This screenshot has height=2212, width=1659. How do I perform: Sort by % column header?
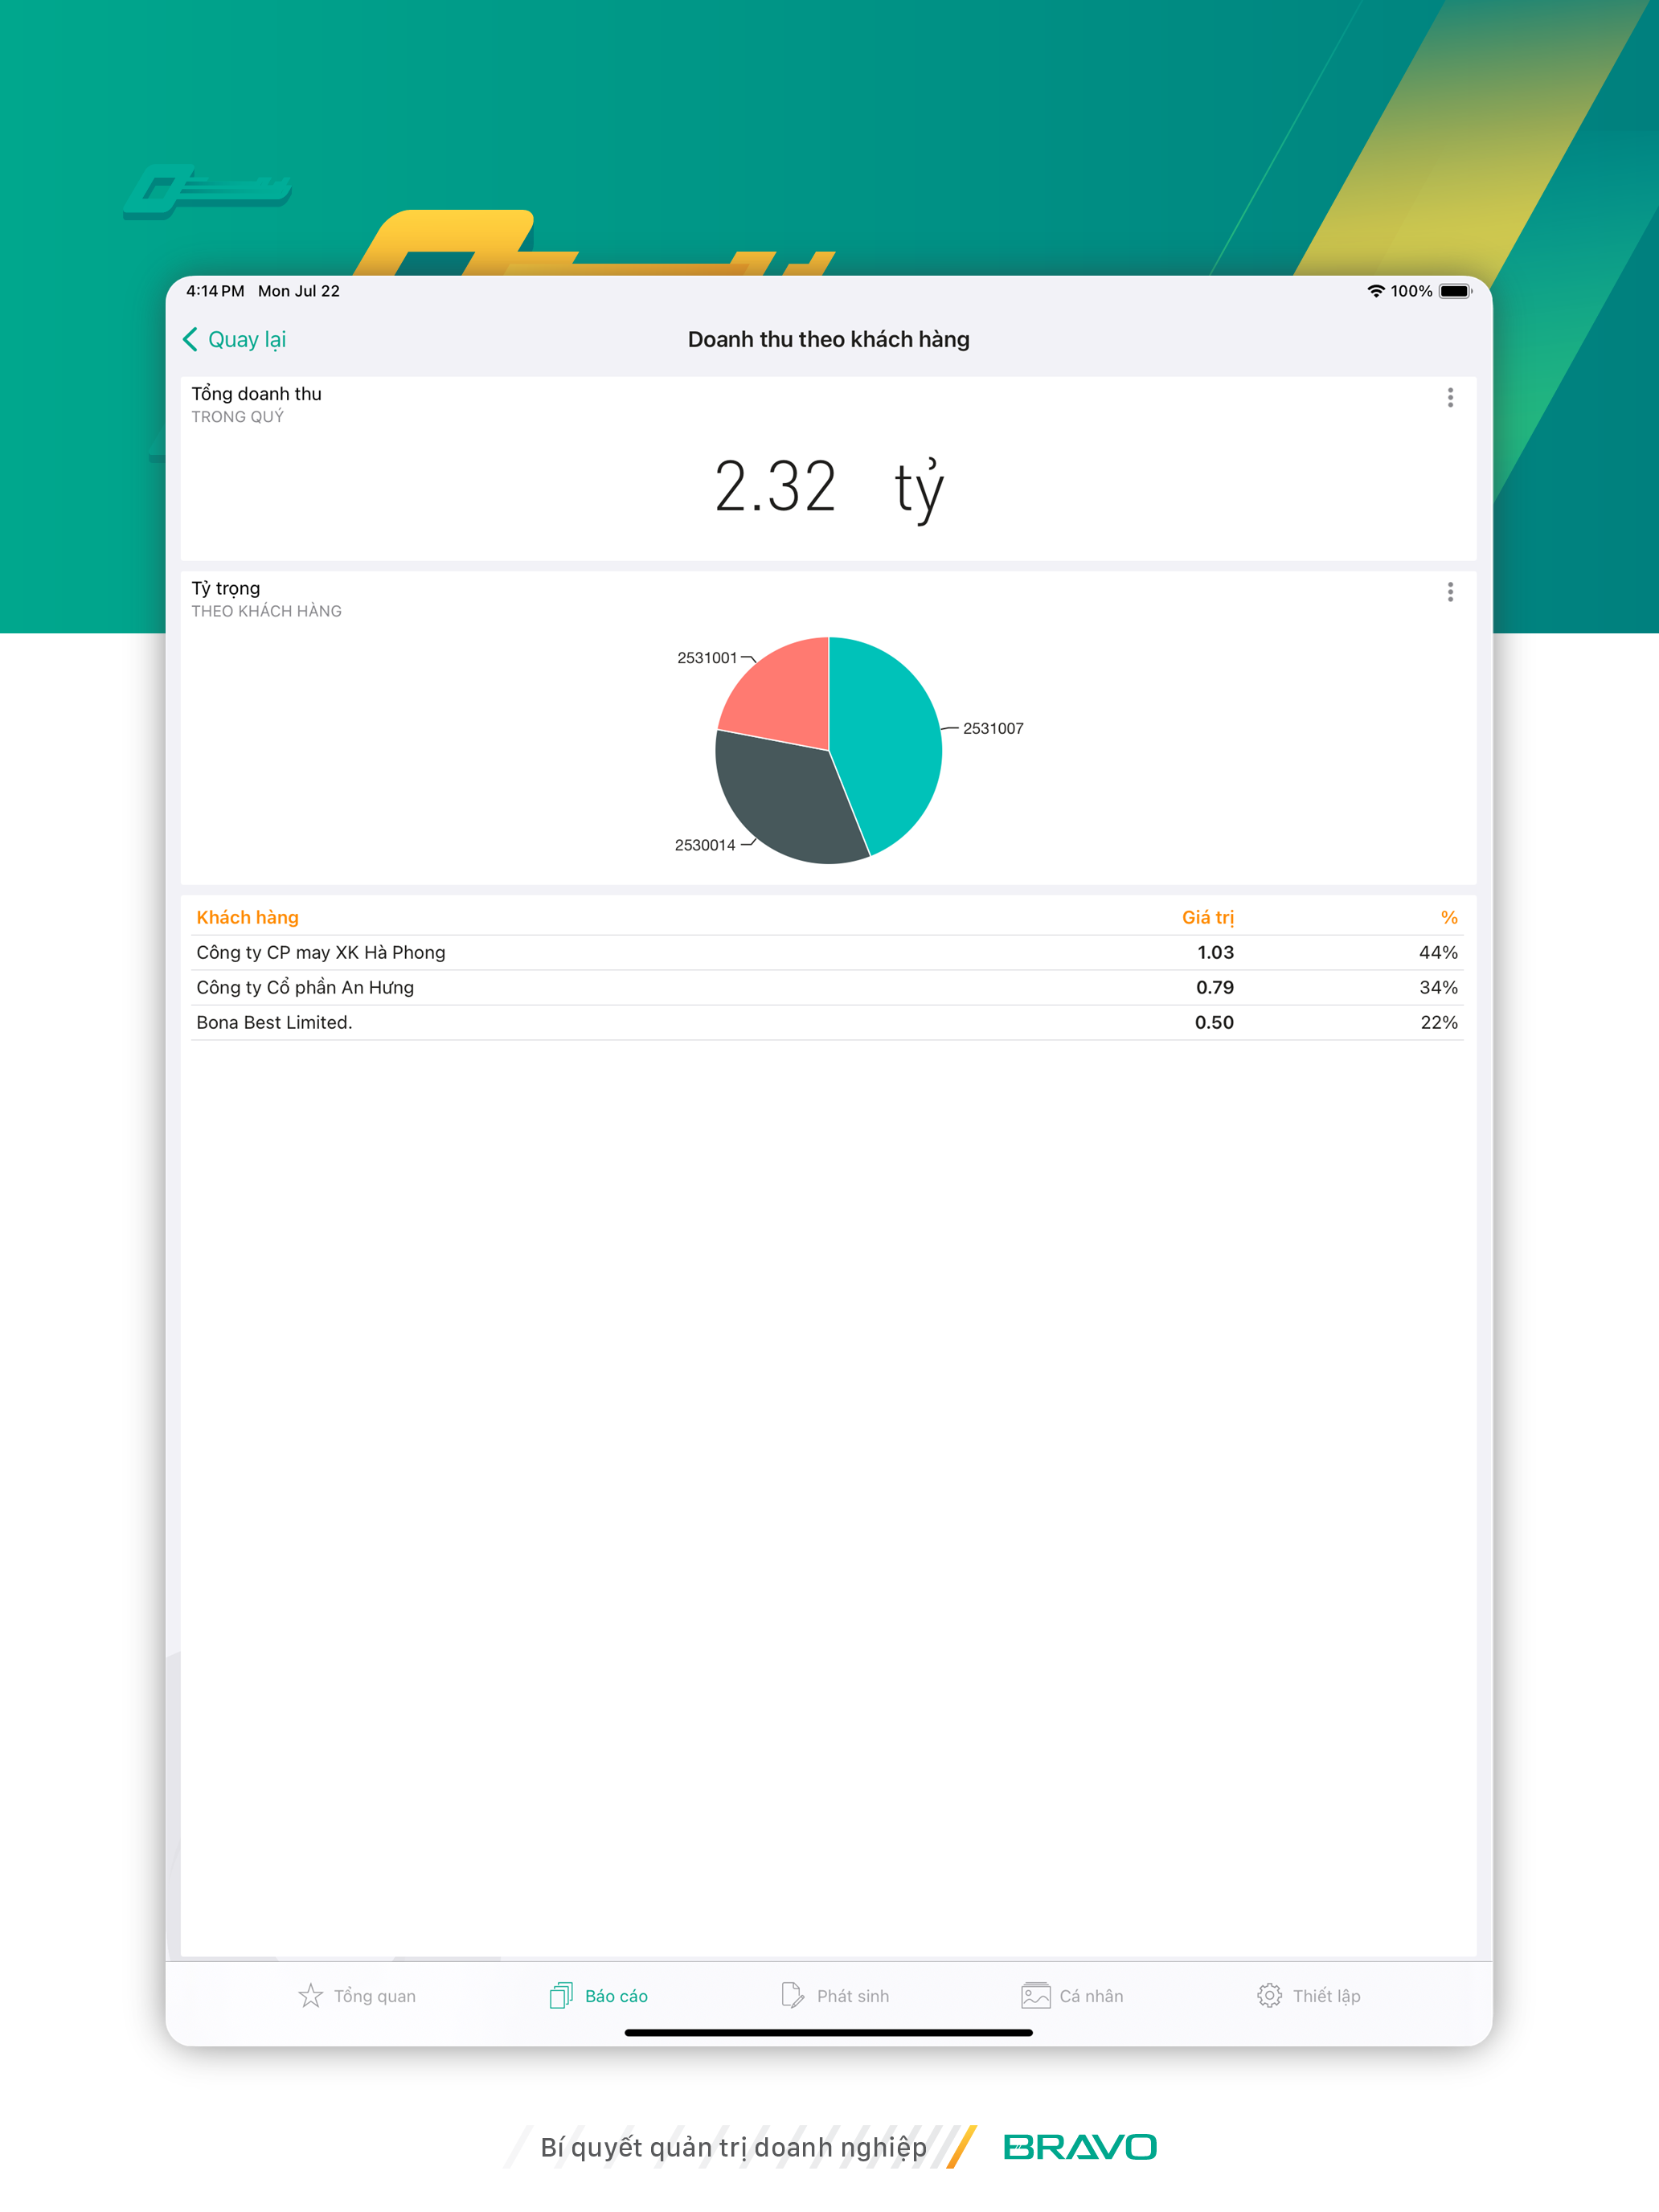[x=1449, y=917]
